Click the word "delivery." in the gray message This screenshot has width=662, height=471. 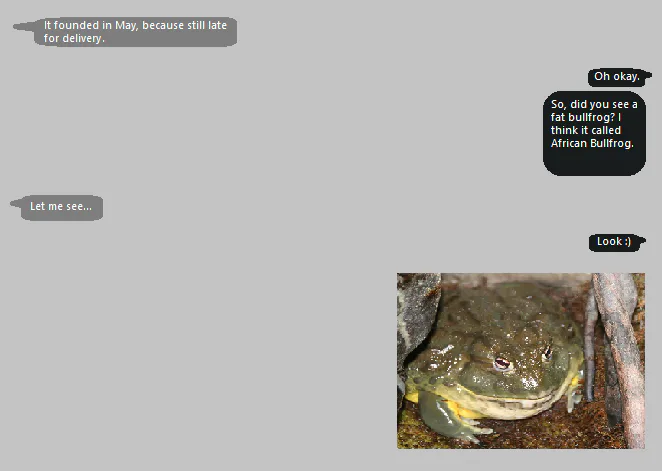(83, 38)
